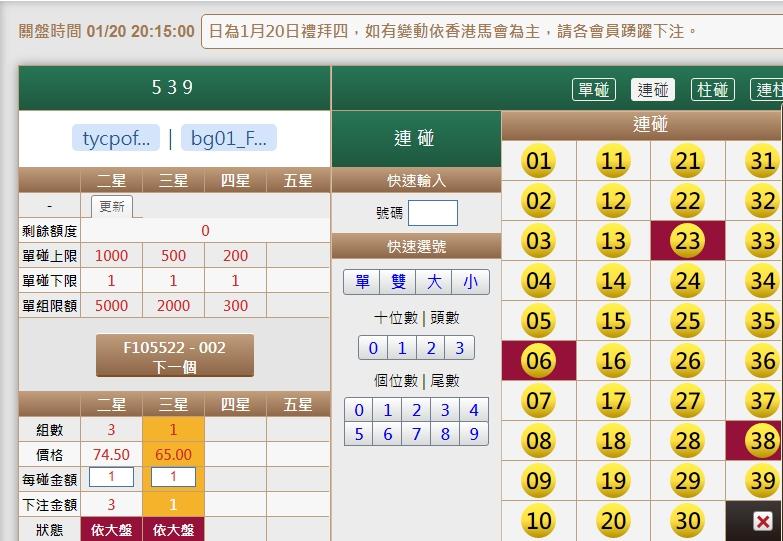Select yellow ball 15
The width and height of the screenshot is (783, 541).
click(x=613, y=321)
